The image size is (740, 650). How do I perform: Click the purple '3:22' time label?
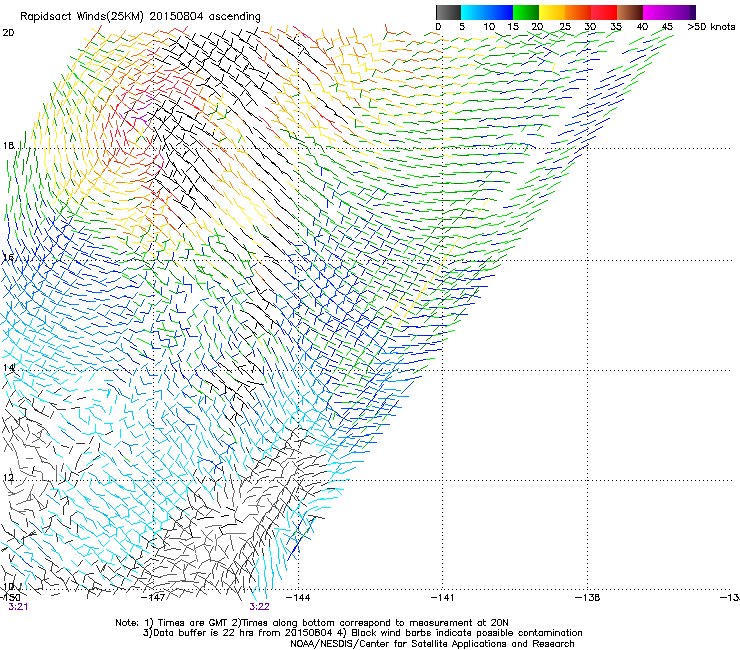click(x=260, y=607)
